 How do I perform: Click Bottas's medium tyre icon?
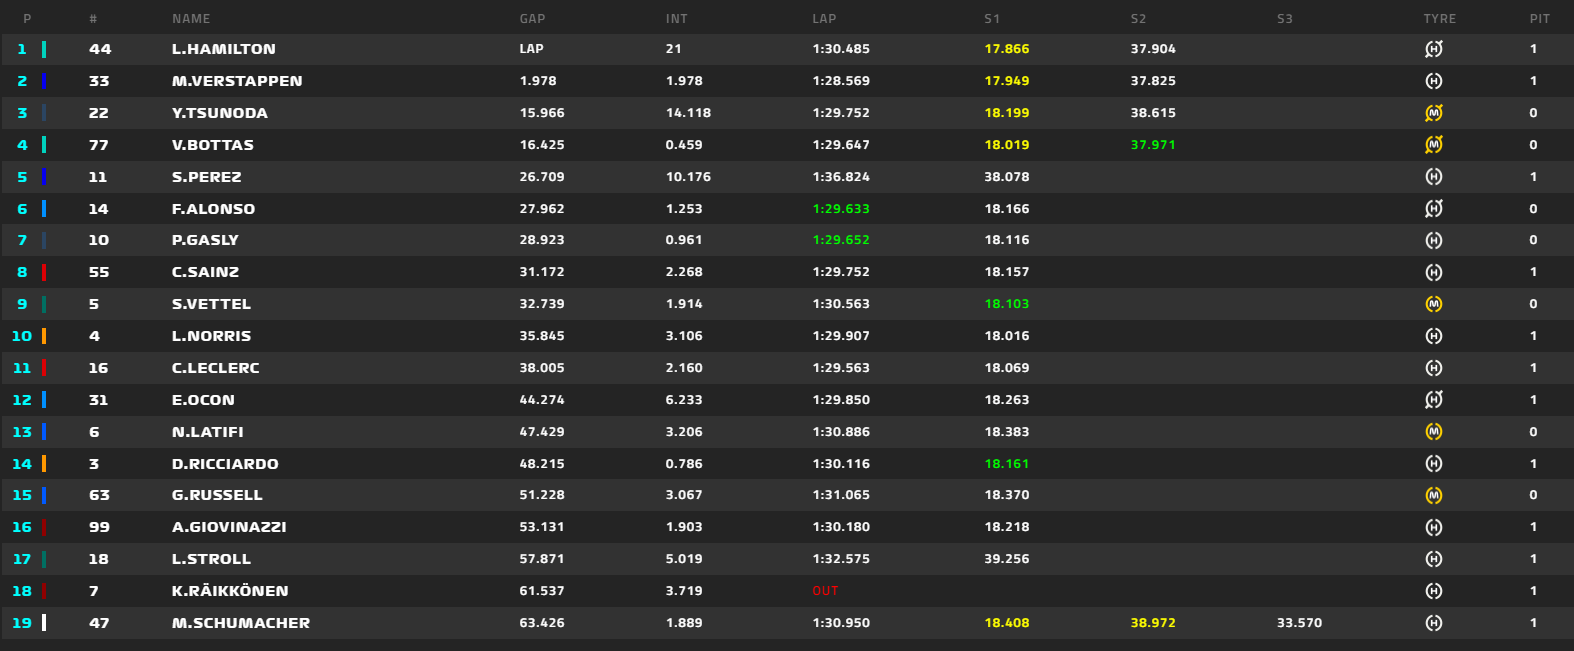[1434, 145]
